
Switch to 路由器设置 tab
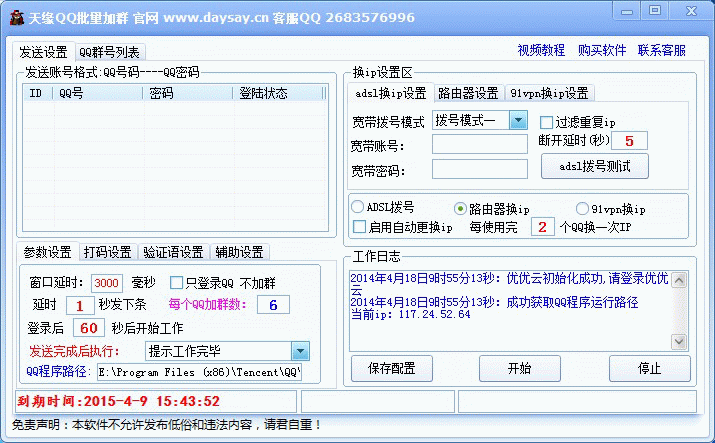pos(468,93)
